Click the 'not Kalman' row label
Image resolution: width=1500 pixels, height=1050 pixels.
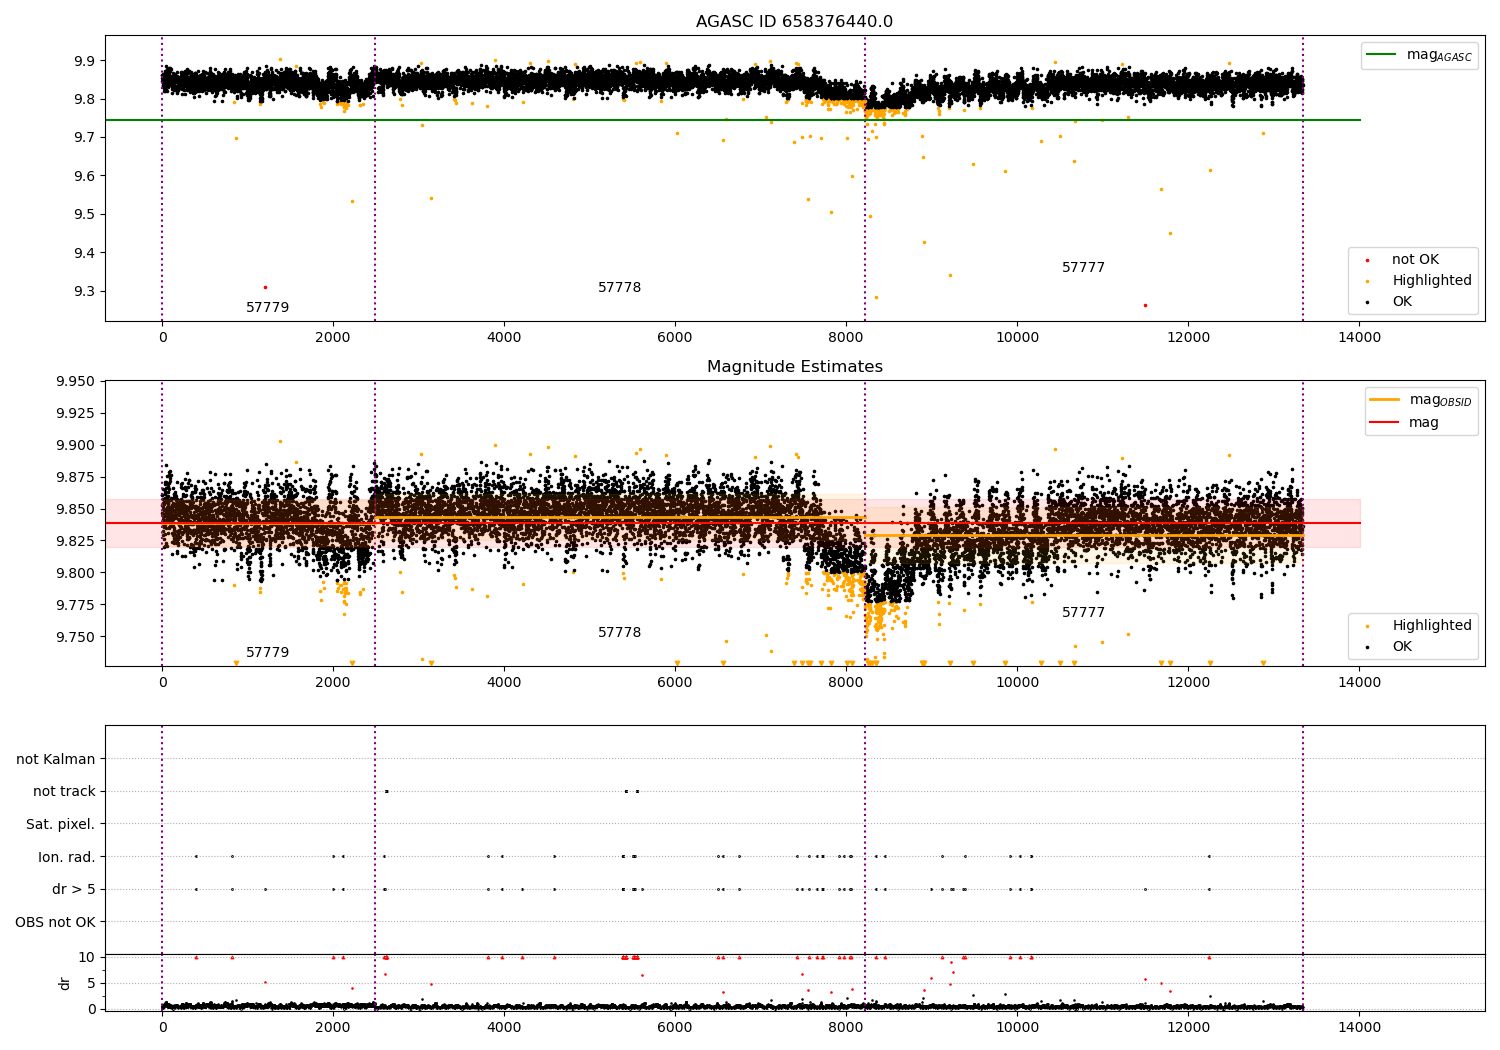click(56, 760)
